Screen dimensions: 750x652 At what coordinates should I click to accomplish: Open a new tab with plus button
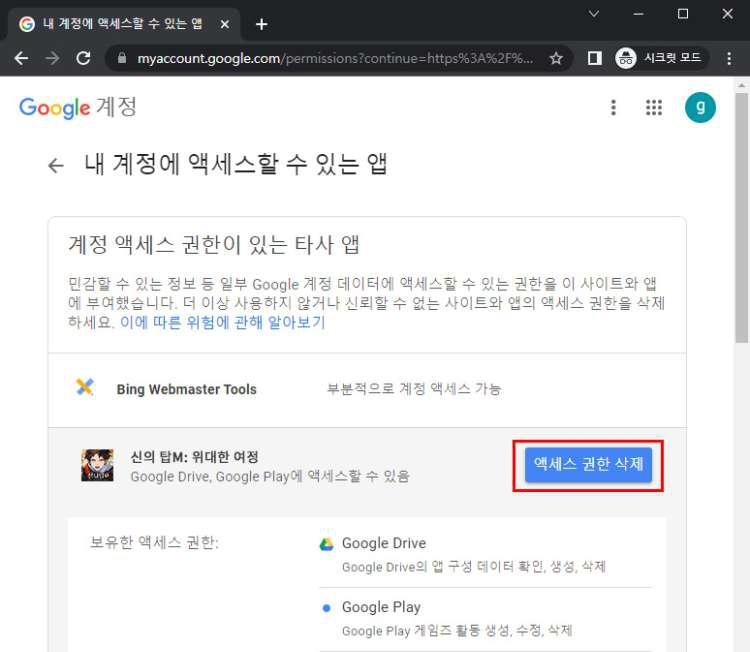tap(261, 24)
